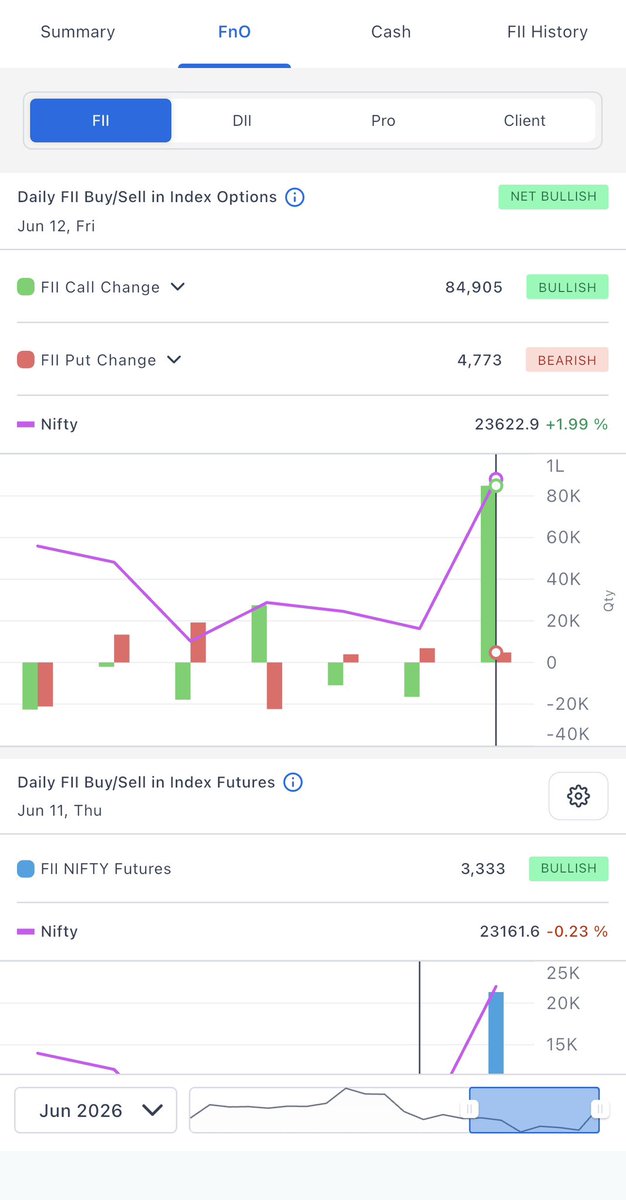Click the tall green Jun 12 call bar

coord(488,574)
